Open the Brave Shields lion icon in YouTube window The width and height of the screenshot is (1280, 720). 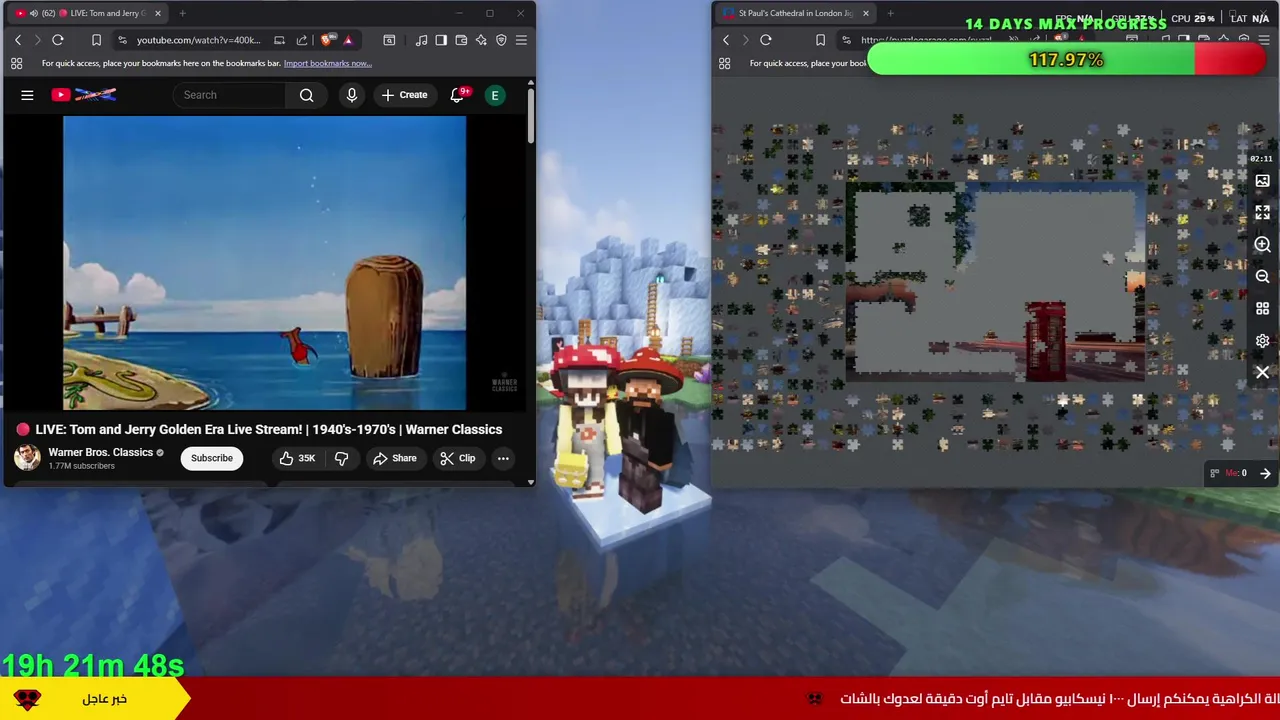coord(328,40)
